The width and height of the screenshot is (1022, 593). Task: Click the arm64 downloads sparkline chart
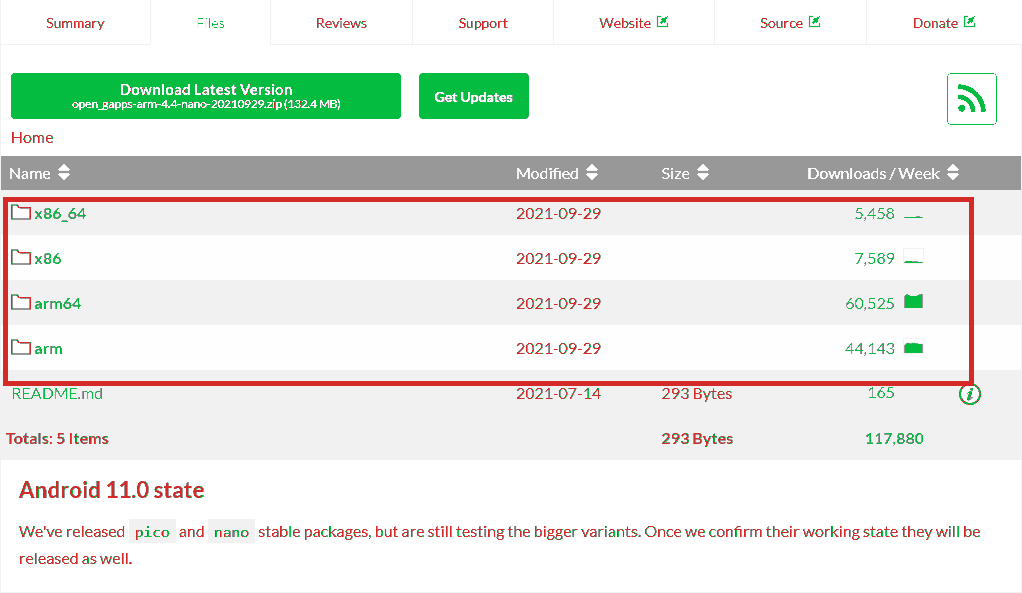click(913, 301)
